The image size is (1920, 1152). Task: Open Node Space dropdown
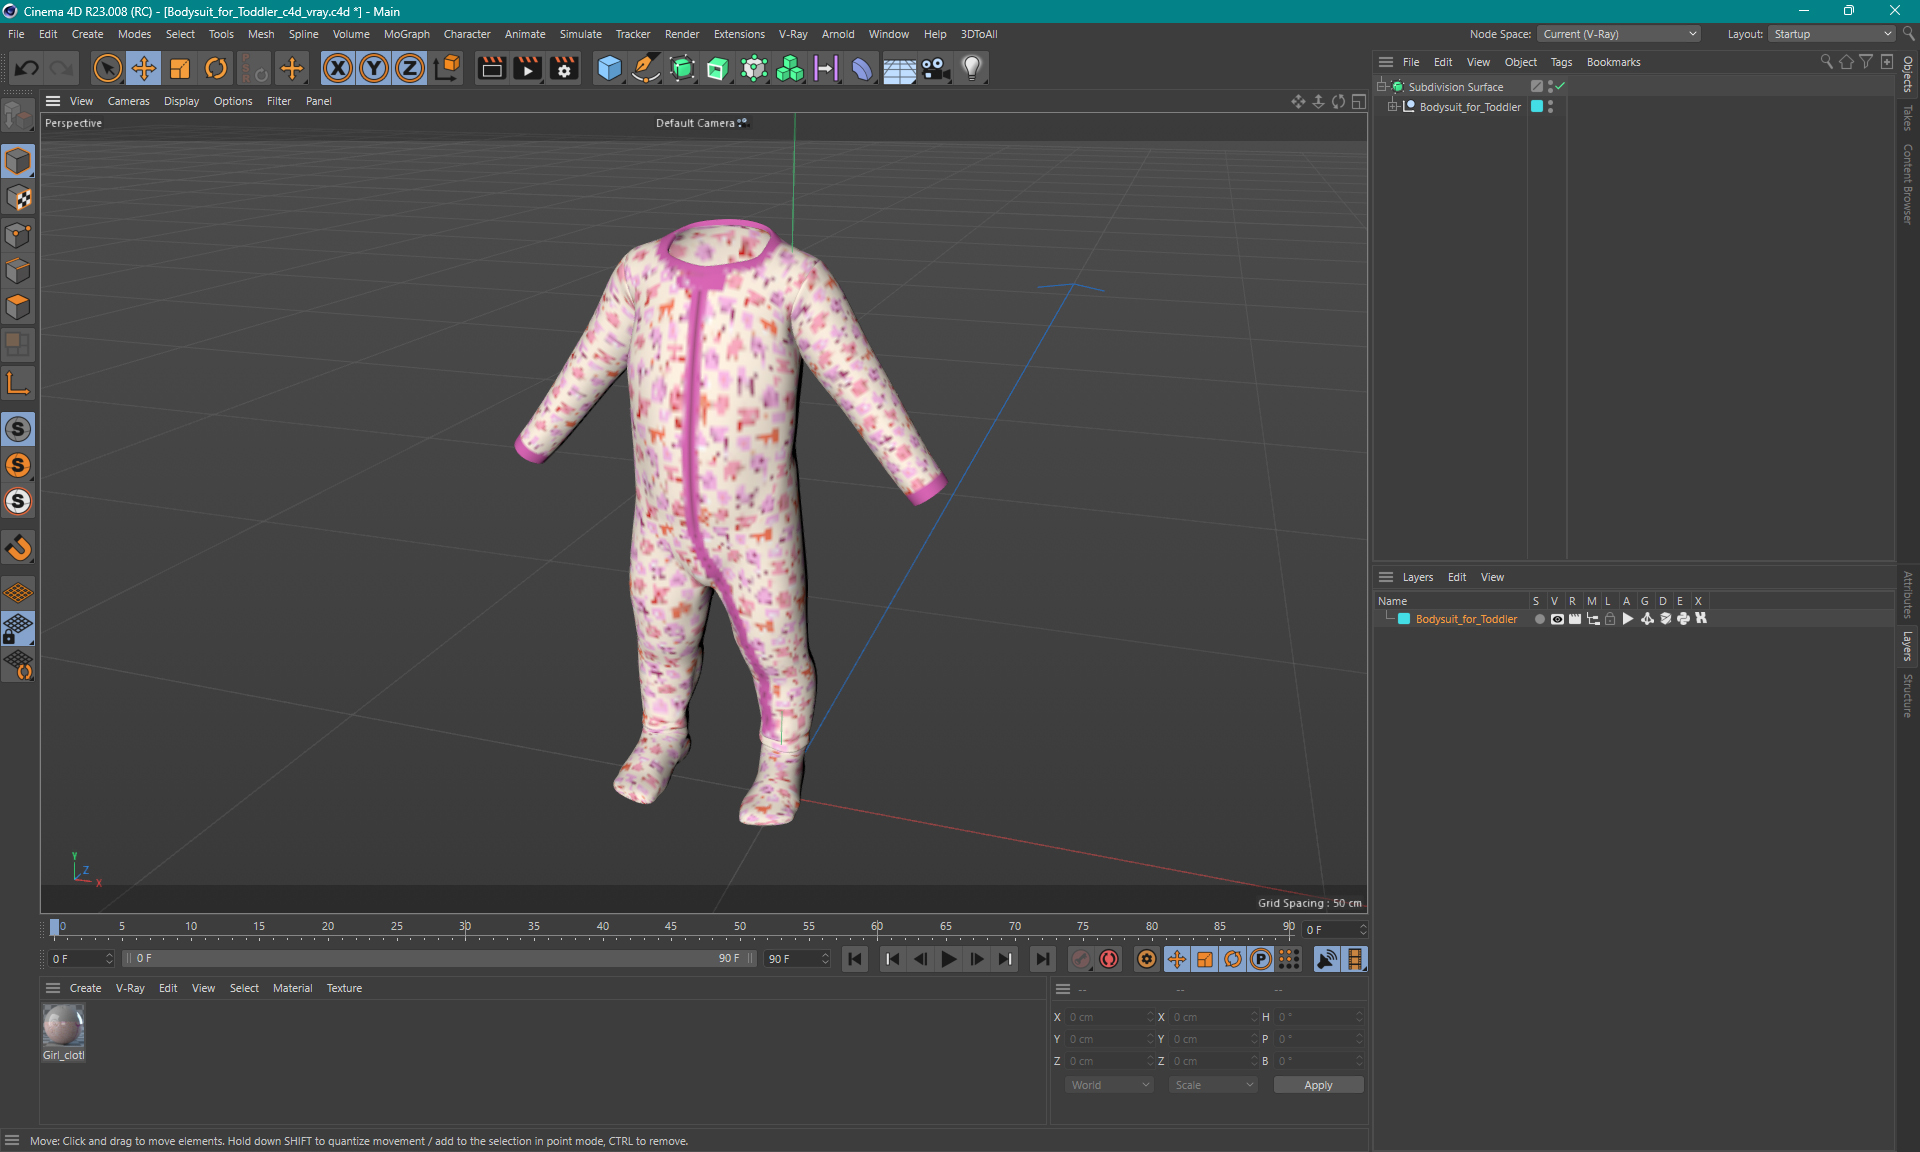coord(1618,34)
